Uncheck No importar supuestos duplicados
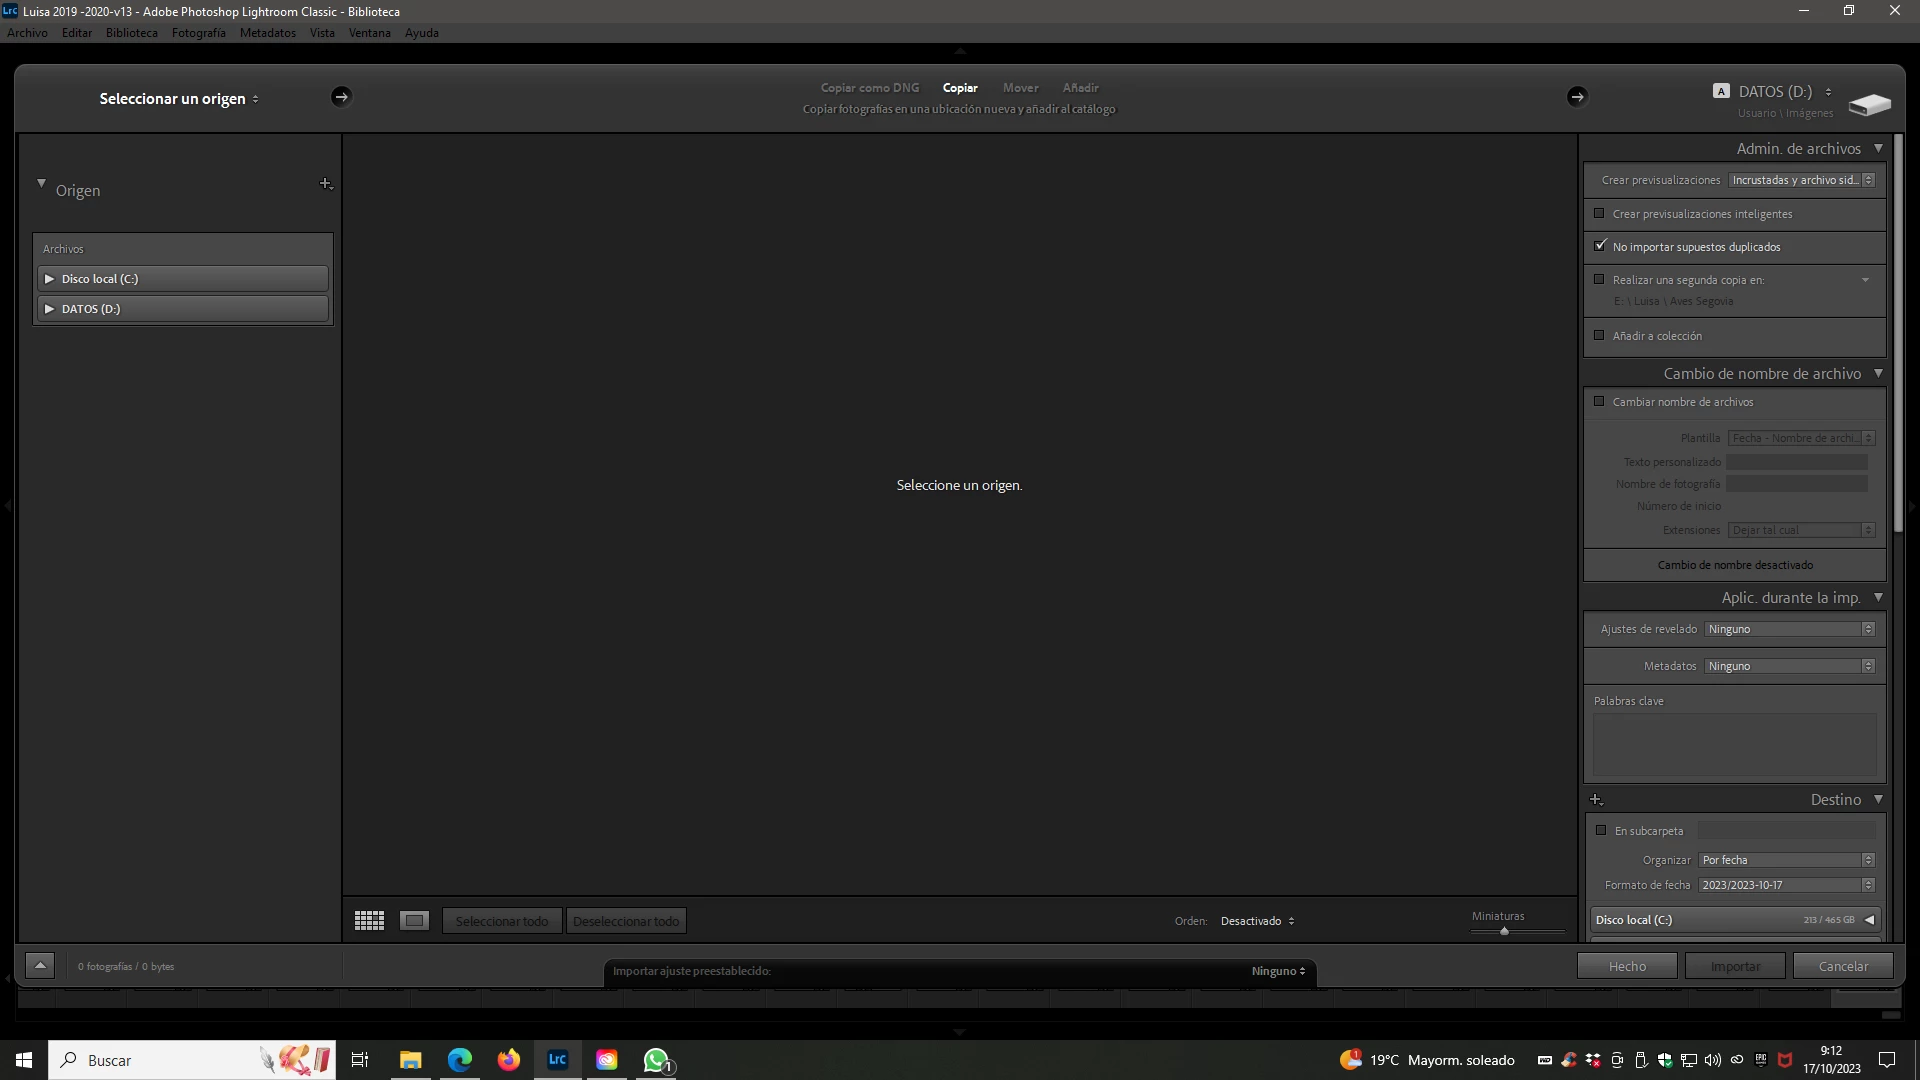The width and height of the screenshot is (1920, 1080). 1599,246
